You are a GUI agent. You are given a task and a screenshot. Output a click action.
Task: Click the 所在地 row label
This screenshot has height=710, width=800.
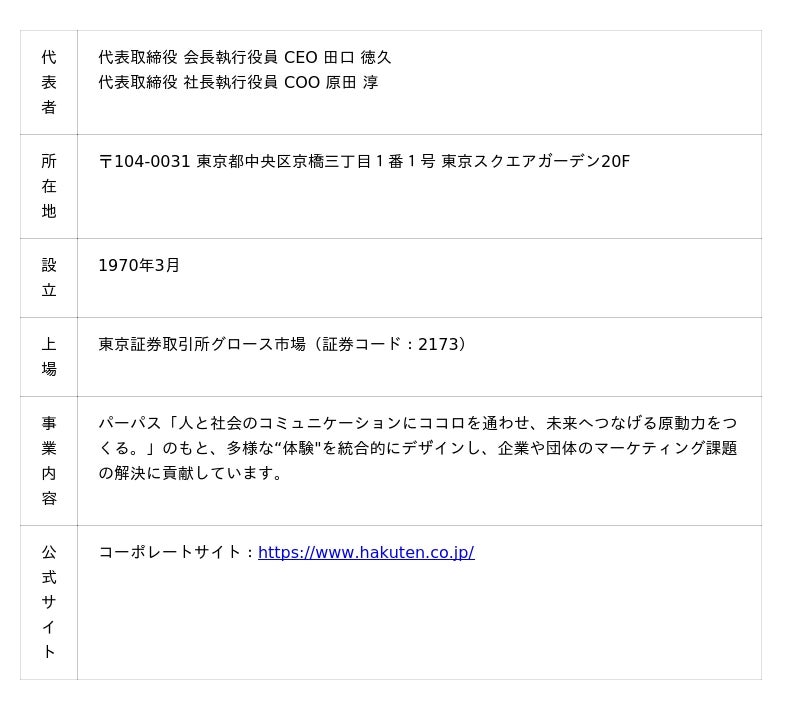(49, 186)
